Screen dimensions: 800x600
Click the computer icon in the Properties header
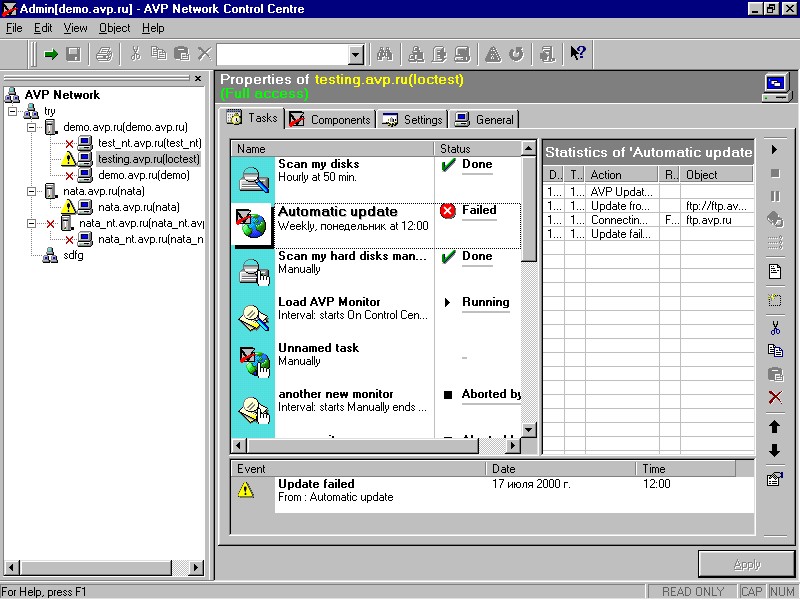click(x=776, y=87)
